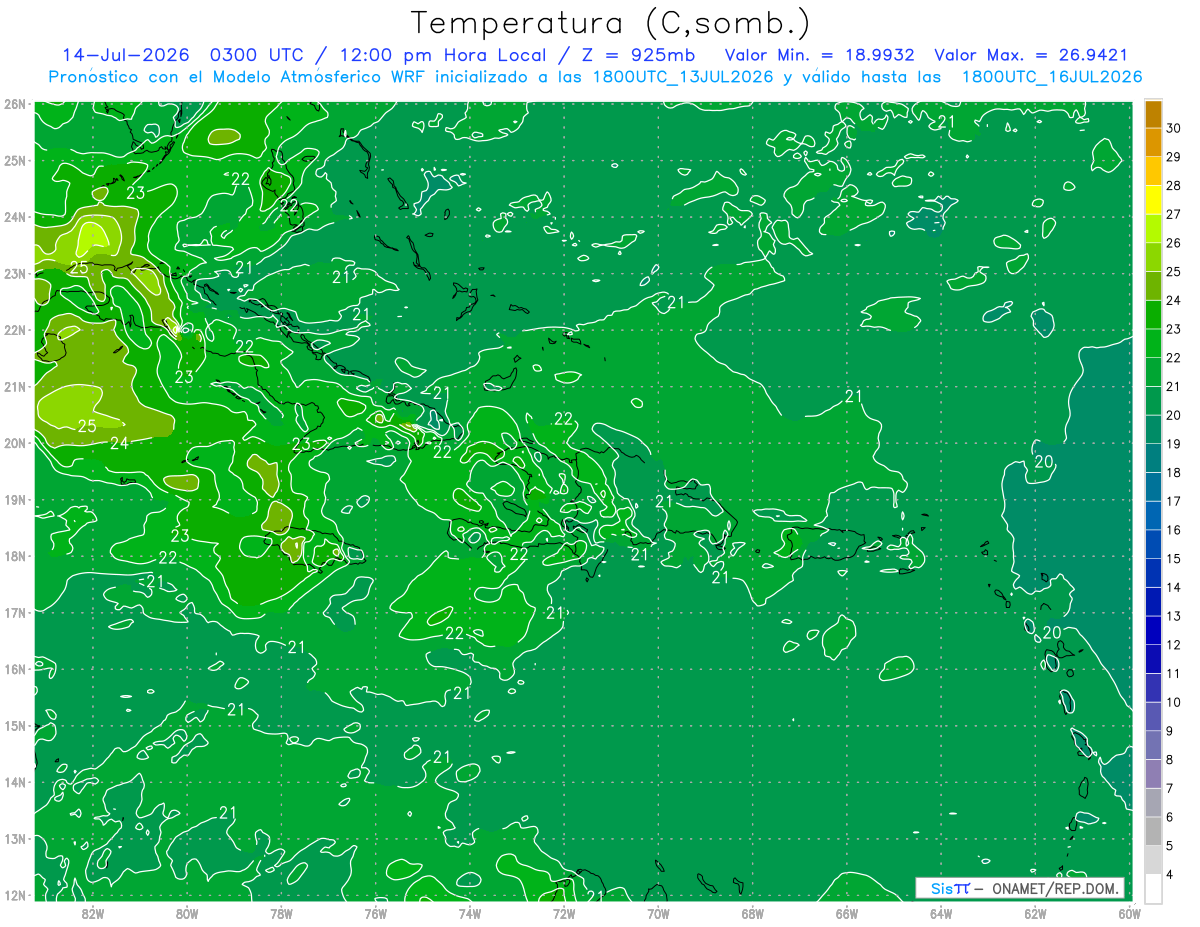Pick the gray swatch between legend 5 and 6
Screen dimensions: 1200x927
(x=1153, y=832)
